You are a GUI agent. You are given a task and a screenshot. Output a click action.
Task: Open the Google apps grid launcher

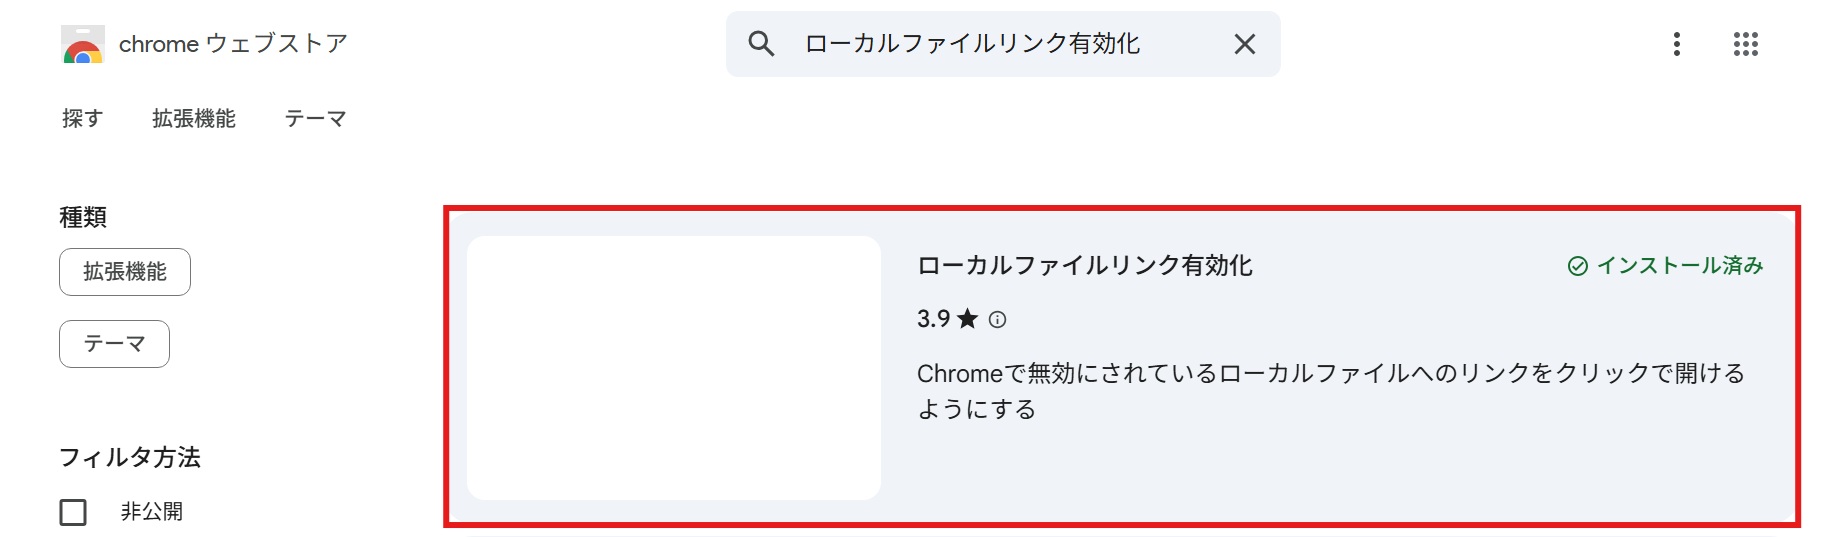[x=1745, y=44]
